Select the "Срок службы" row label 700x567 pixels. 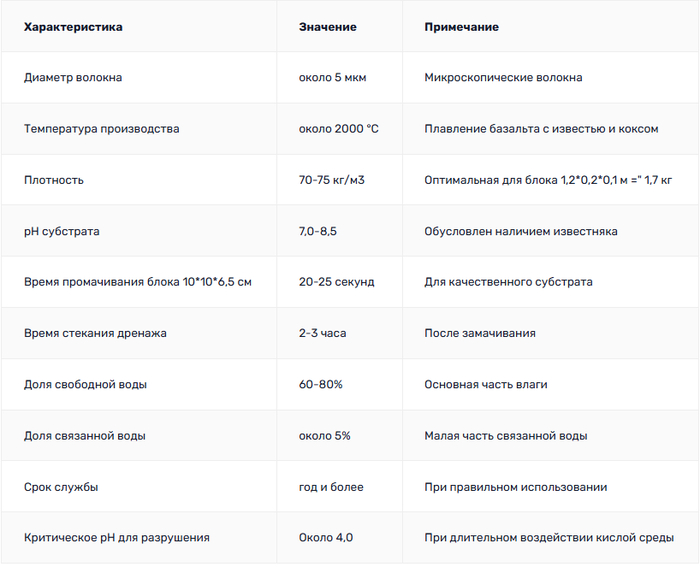(x=61, y=487)
